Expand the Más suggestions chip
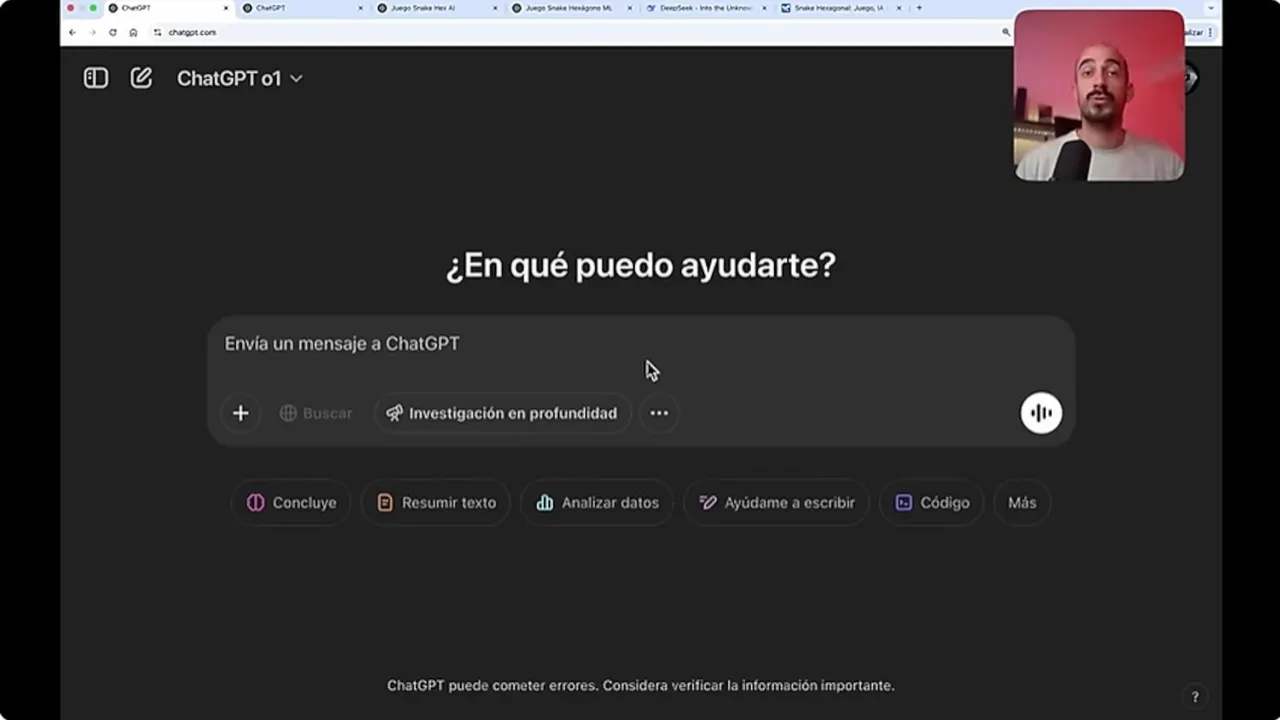The width and height of the screenshot is (1280, 720). pos(1022,503)
